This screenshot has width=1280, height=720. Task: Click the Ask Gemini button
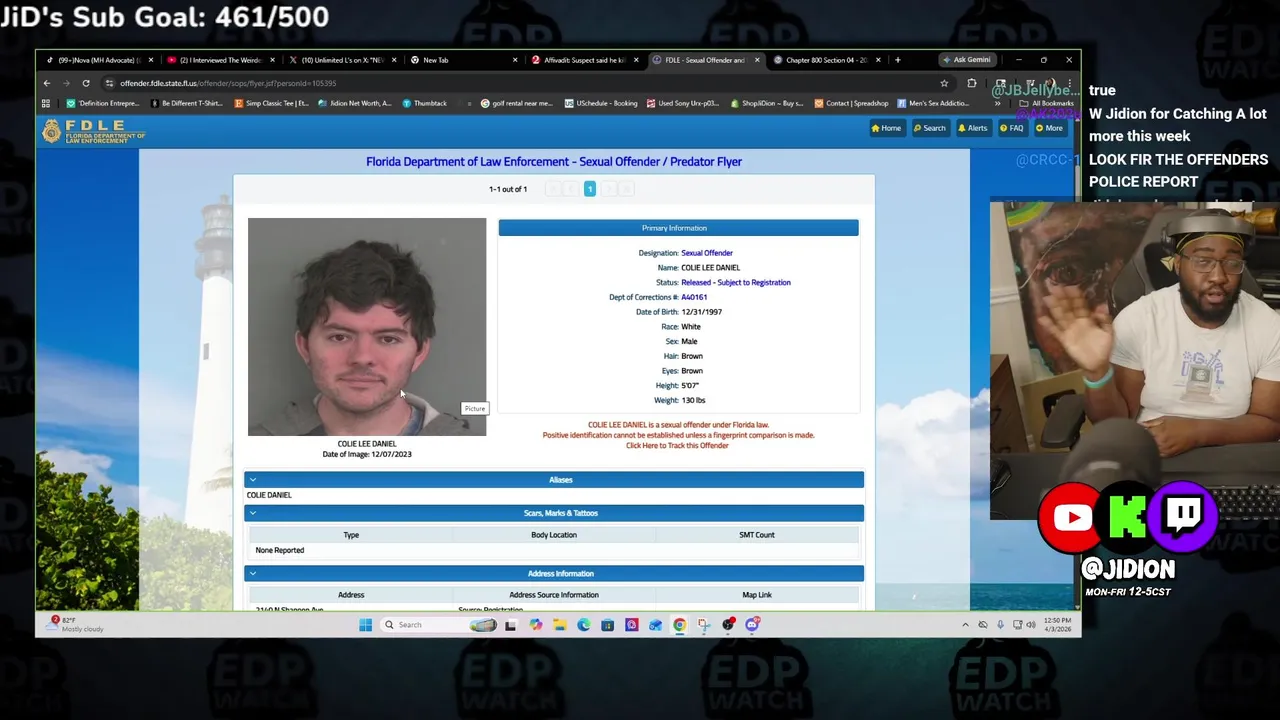pos(966,60)
